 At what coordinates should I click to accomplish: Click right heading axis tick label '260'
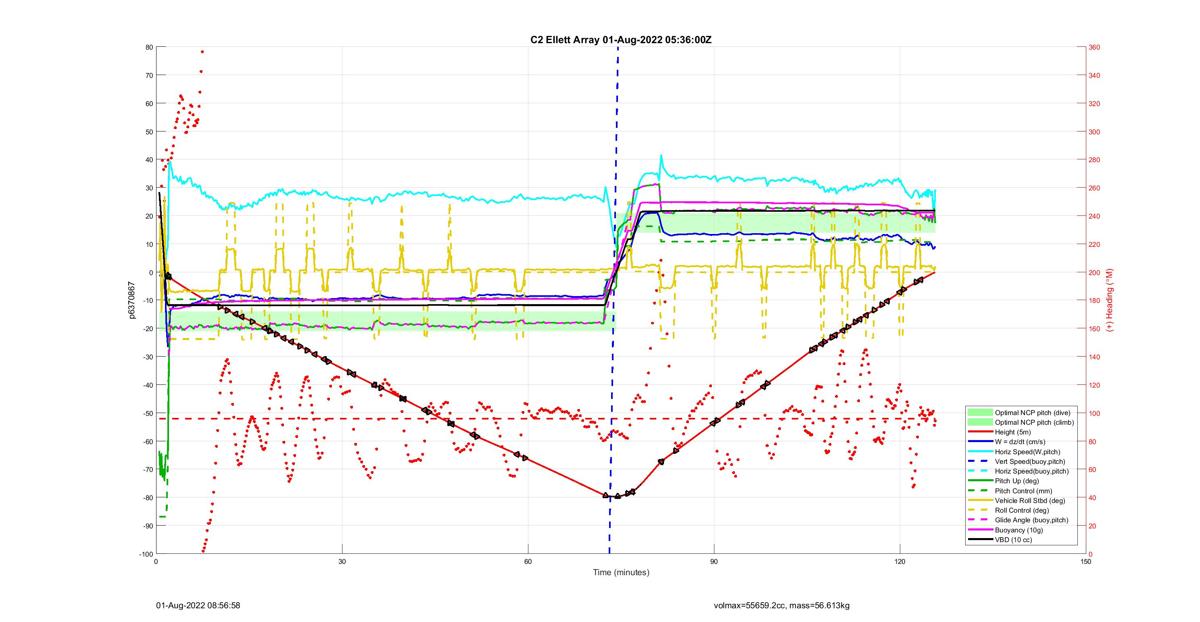point(1095,188)
